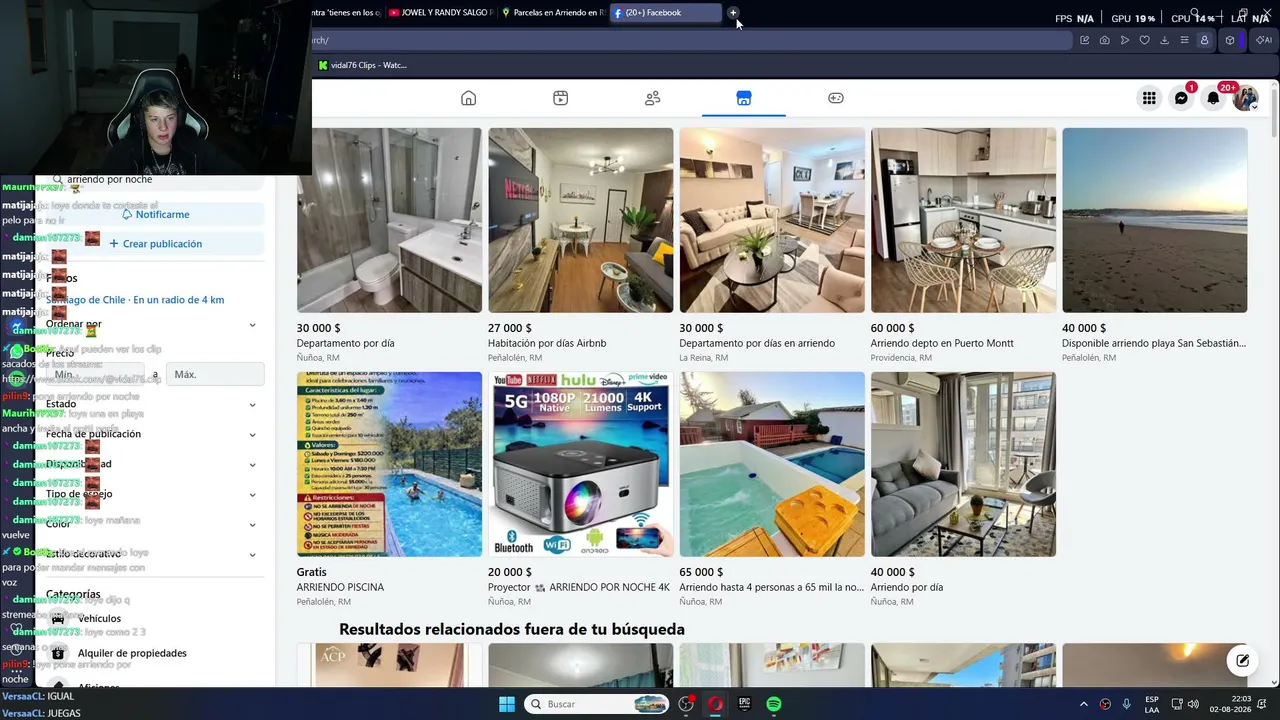Open the Facebook Home tab icon
The width and height of the screenshot is (1280, 720).
[468, 98]
